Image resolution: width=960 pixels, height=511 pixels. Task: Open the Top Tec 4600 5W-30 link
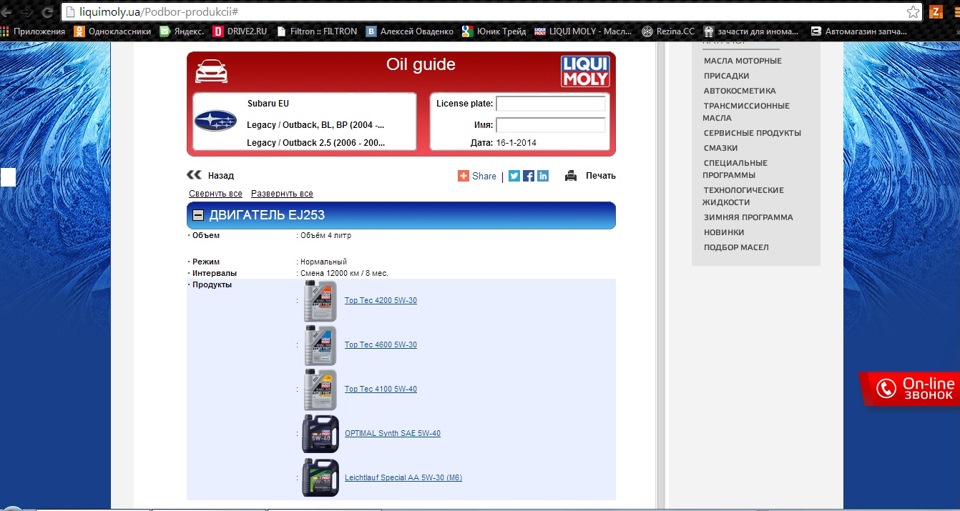point(381,345)
